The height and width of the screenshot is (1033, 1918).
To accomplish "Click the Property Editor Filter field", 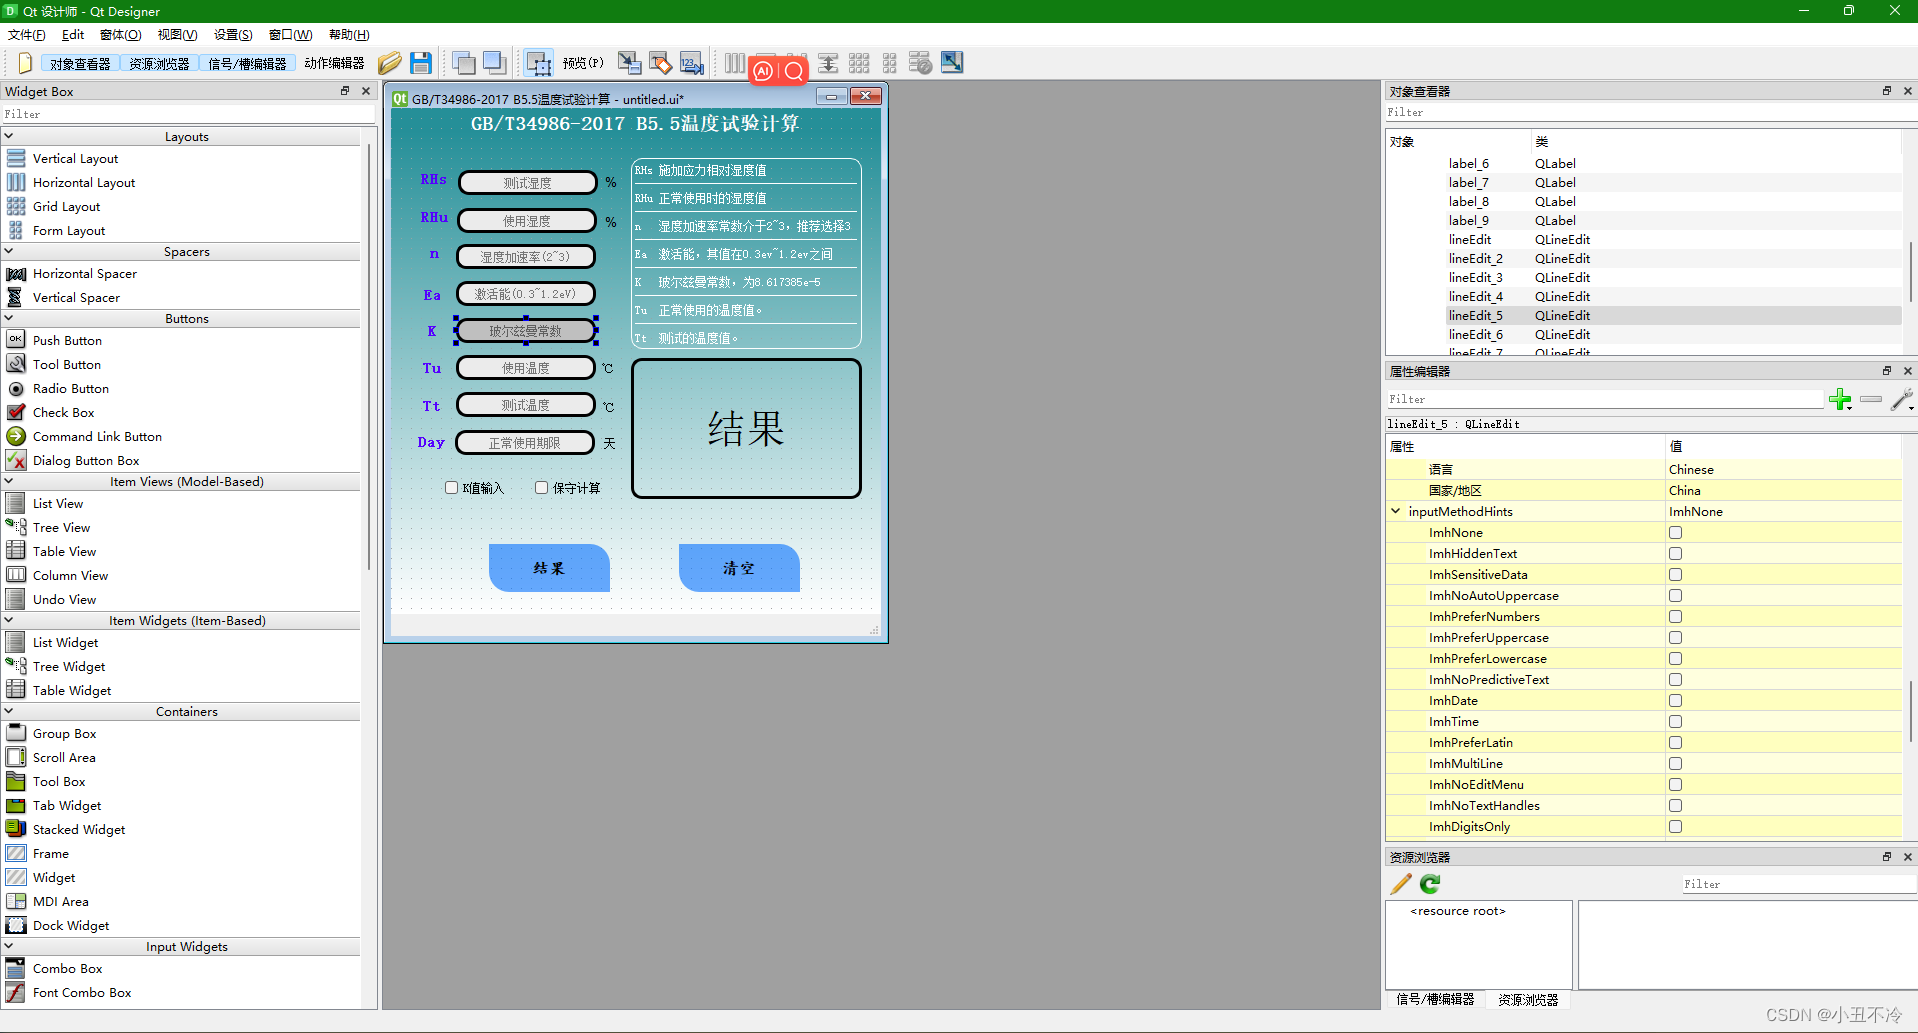I will click(1604, 399).
